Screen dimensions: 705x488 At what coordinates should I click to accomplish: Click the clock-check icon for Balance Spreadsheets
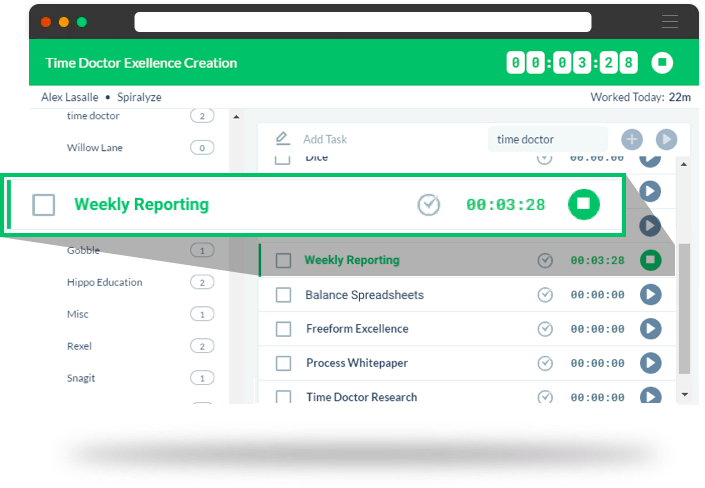pyautogui.click(x=545, y=295)
